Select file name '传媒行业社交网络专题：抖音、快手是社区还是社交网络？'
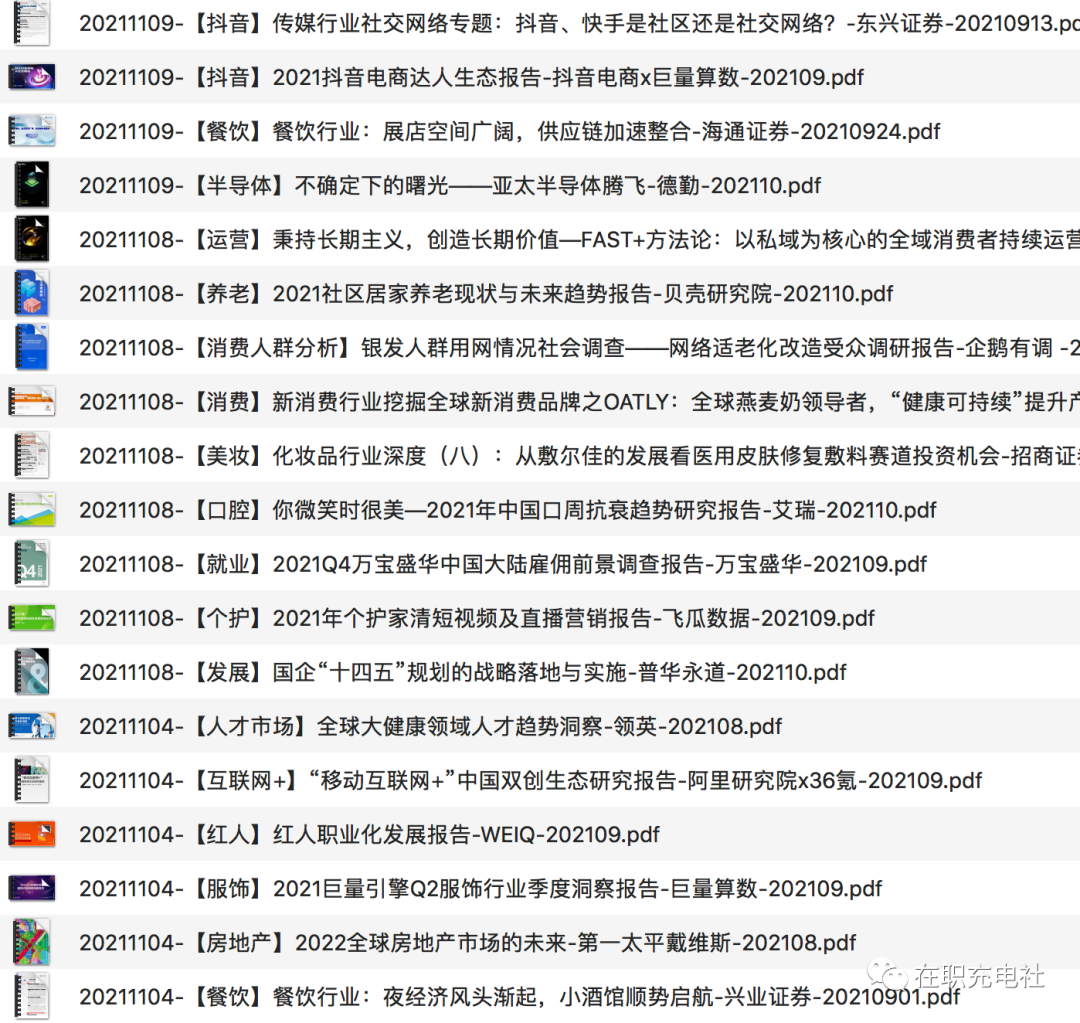The height and width of the screenshot is (1023, 1080). point(554,23)
